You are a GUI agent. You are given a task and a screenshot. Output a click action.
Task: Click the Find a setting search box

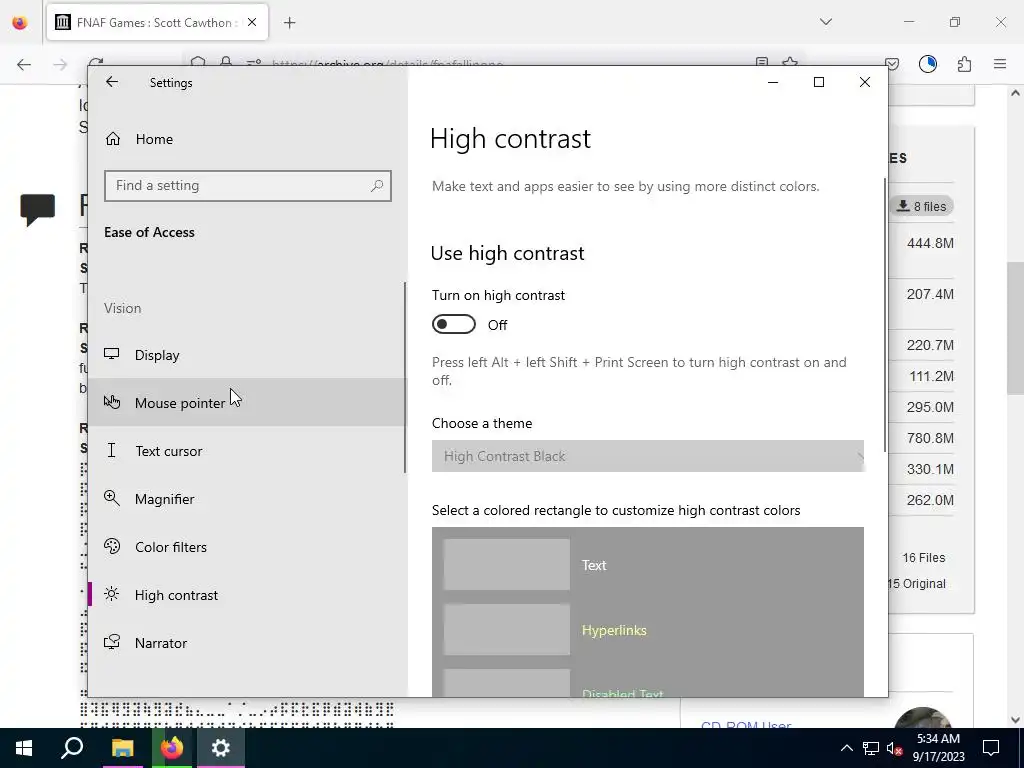coord(248,186)
